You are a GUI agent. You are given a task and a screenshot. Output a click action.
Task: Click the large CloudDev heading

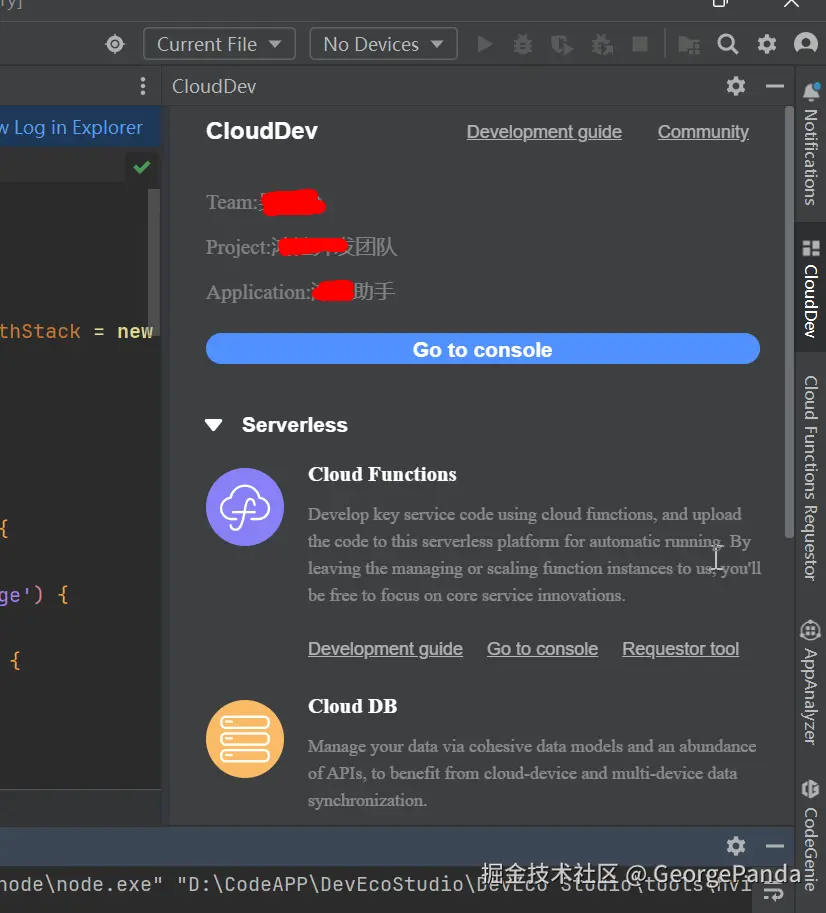262,131
